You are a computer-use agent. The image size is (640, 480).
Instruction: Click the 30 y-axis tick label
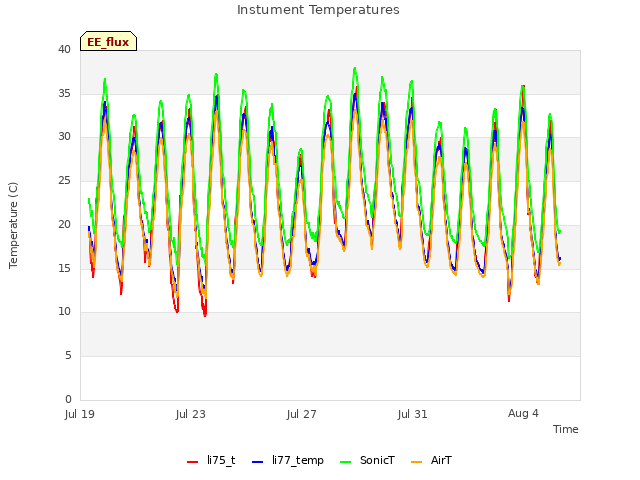[x=64, y=137]
